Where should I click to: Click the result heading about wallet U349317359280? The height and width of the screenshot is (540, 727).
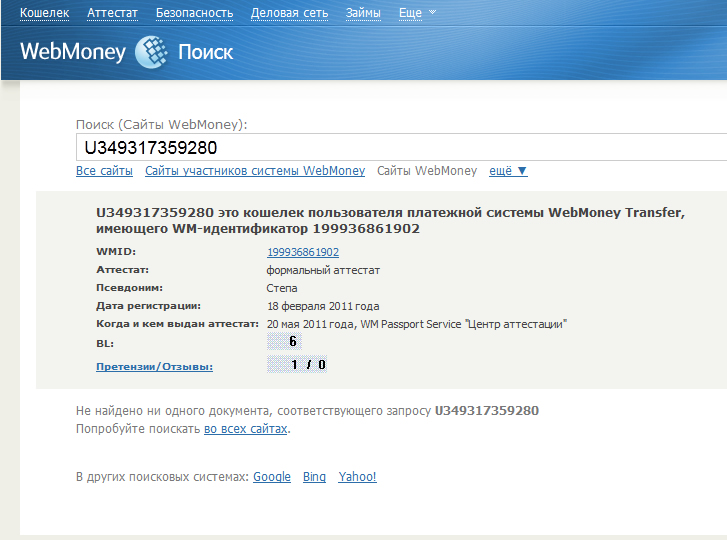(390, 221)
